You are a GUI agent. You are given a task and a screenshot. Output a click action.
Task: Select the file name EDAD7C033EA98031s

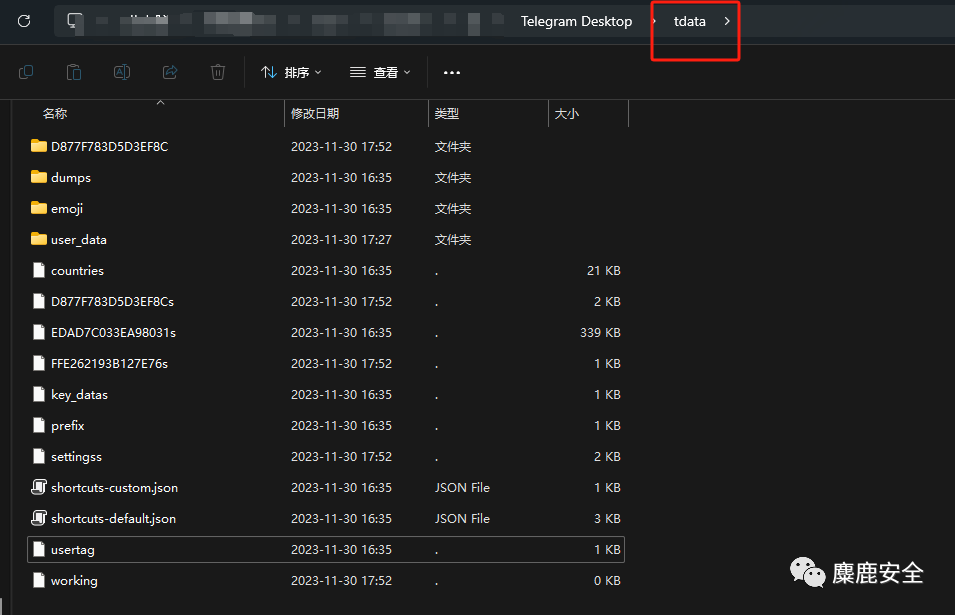click(113, 333)
